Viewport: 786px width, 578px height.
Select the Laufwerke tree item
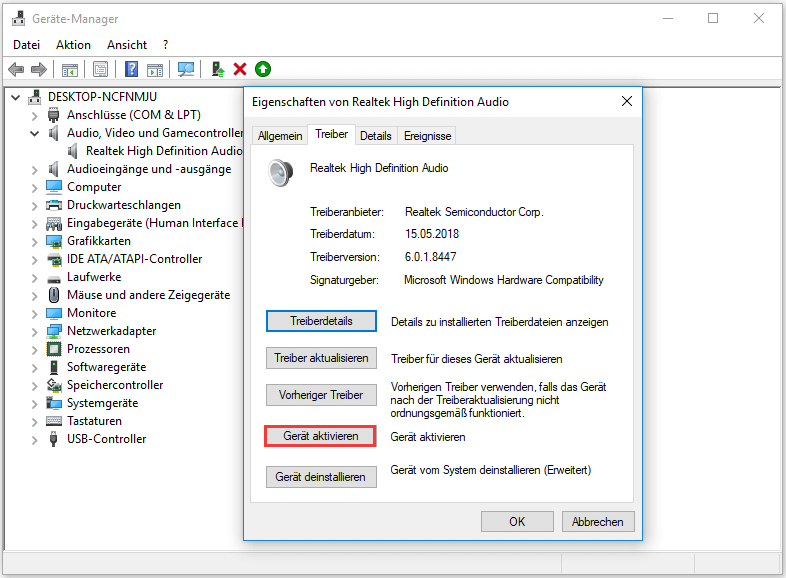[94, 277]
